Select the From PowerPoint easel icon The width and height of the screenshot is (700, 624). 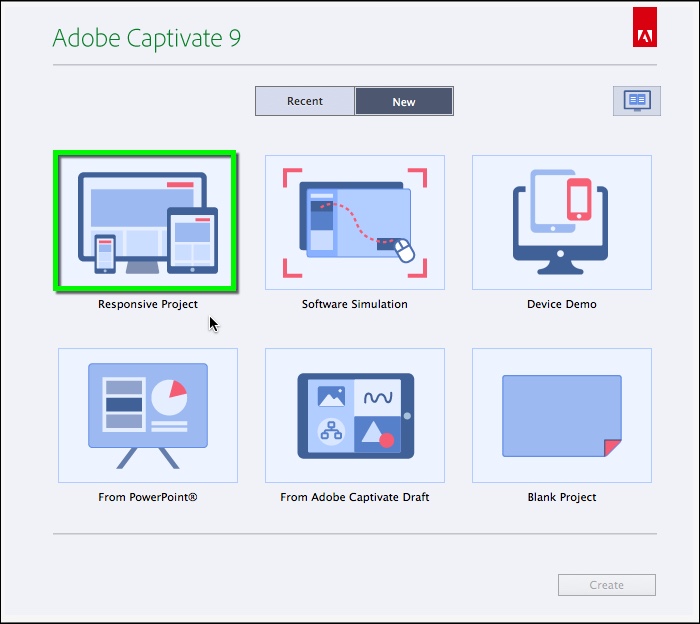(x=148, y=415)
